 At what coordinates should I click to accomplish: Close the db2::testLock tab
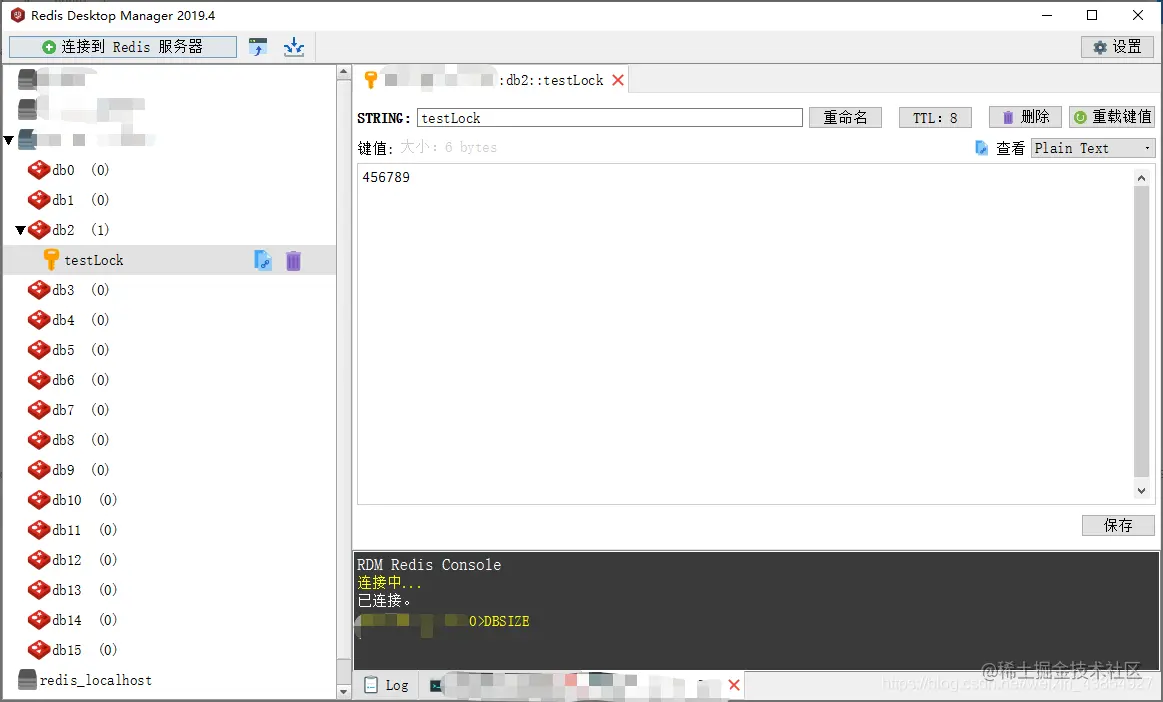(618, 80)
